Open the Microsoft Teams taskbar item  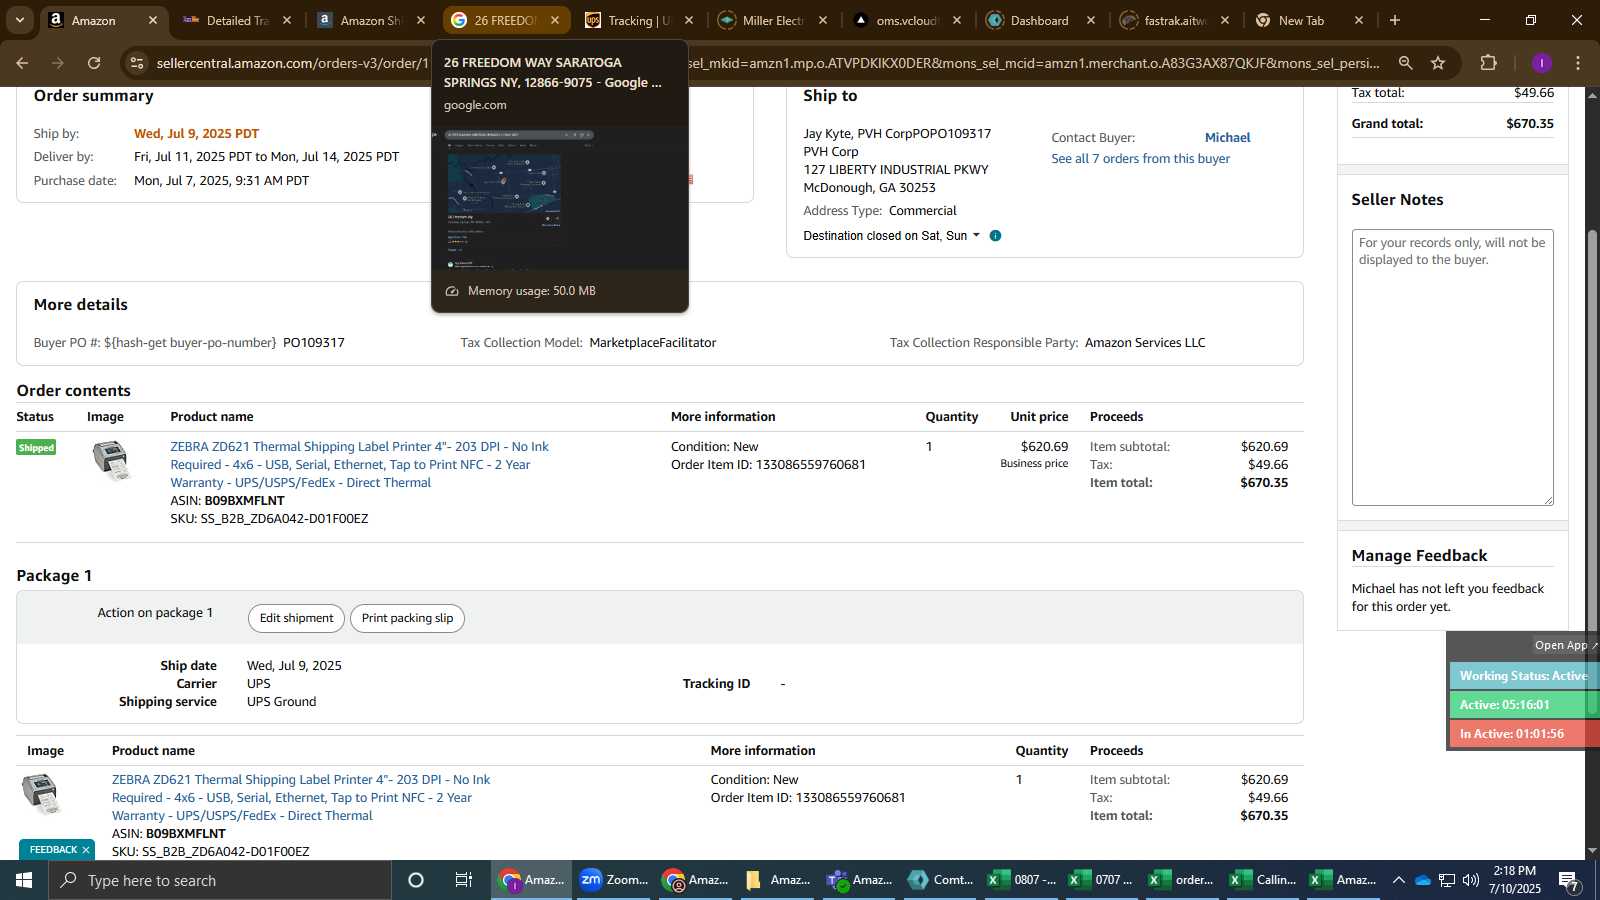pyautogui.click(x=859, y=880)
